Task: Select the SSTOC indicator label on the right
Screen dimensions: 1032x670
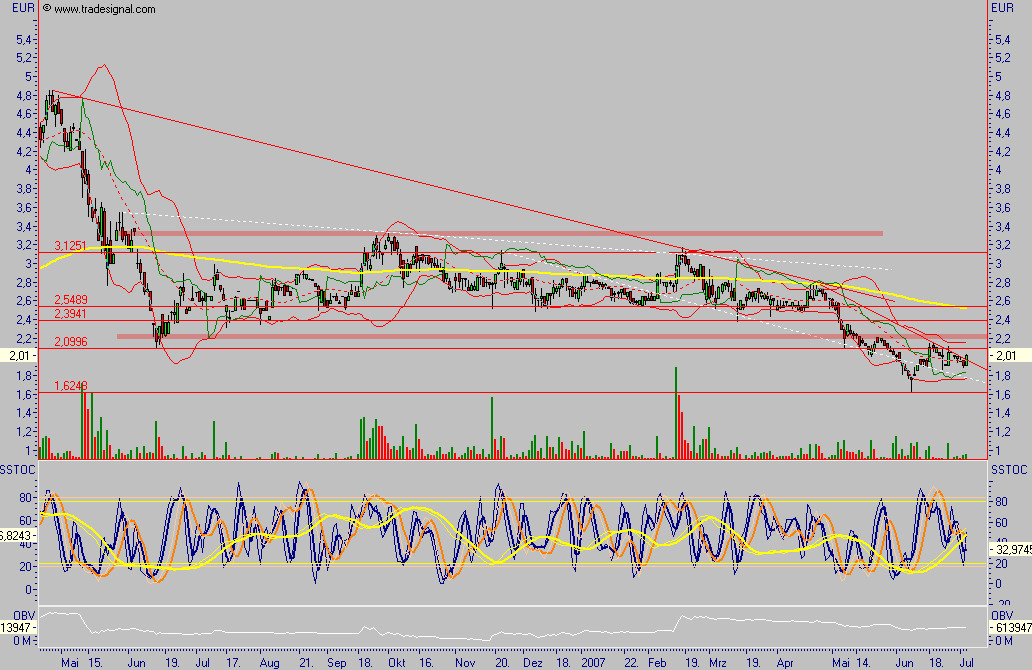Action: [x=1009, y=470]
